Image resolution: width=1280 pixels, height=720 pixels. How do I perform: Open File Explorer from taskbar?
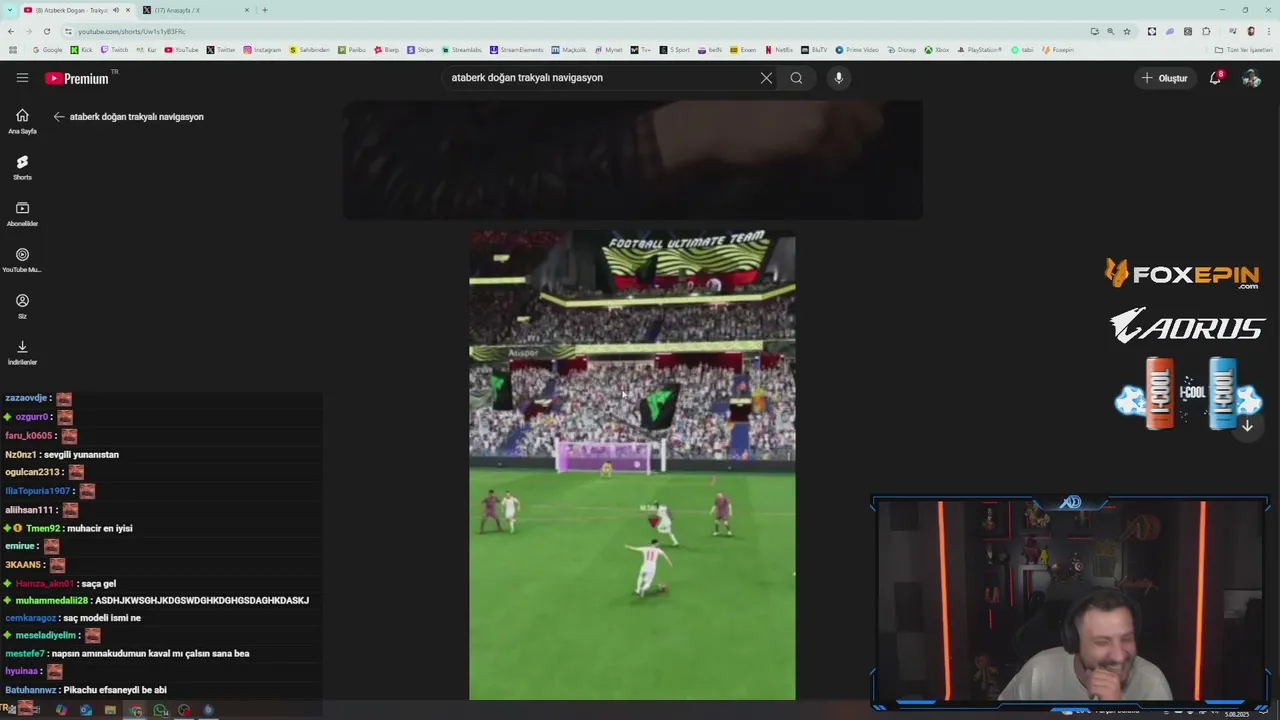click(110, 710)
